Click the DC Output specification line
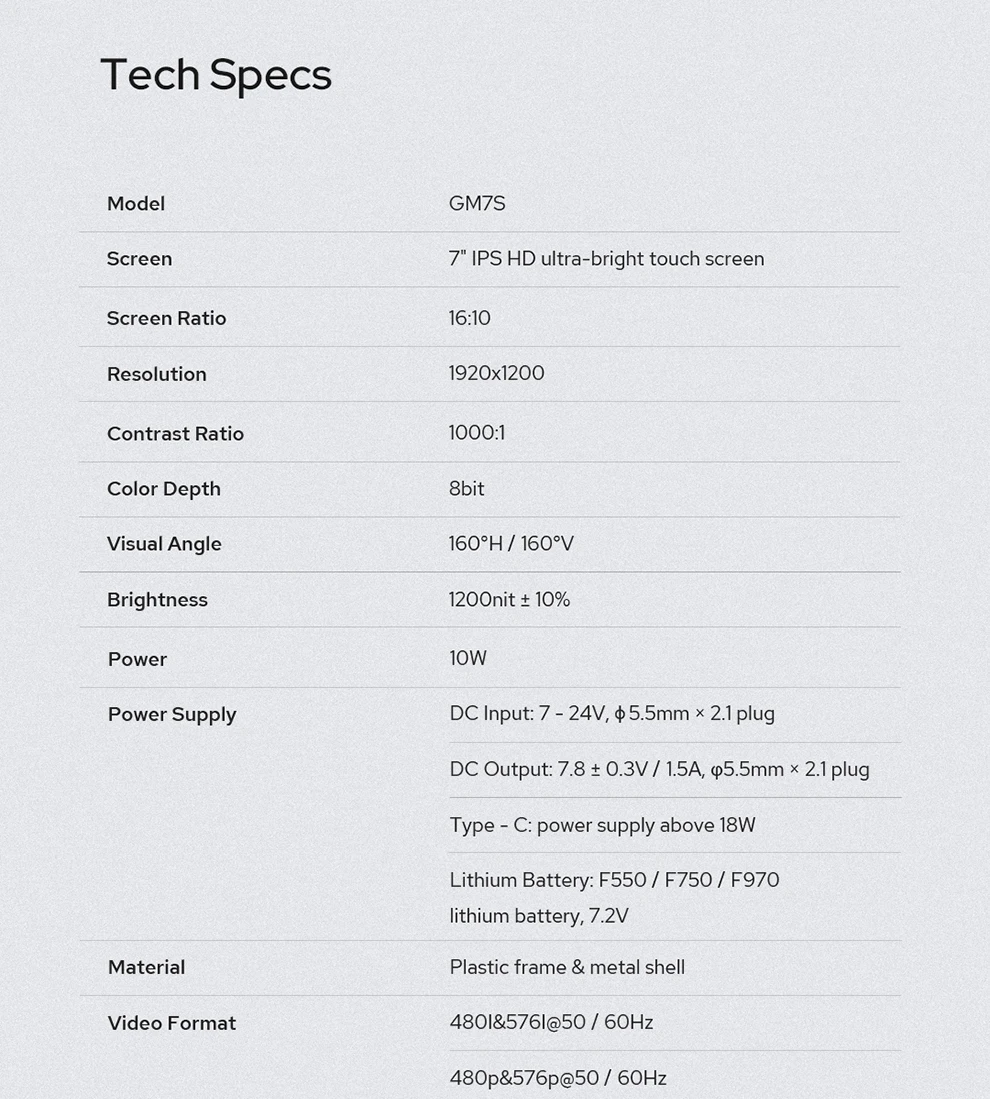 (660, 770)
